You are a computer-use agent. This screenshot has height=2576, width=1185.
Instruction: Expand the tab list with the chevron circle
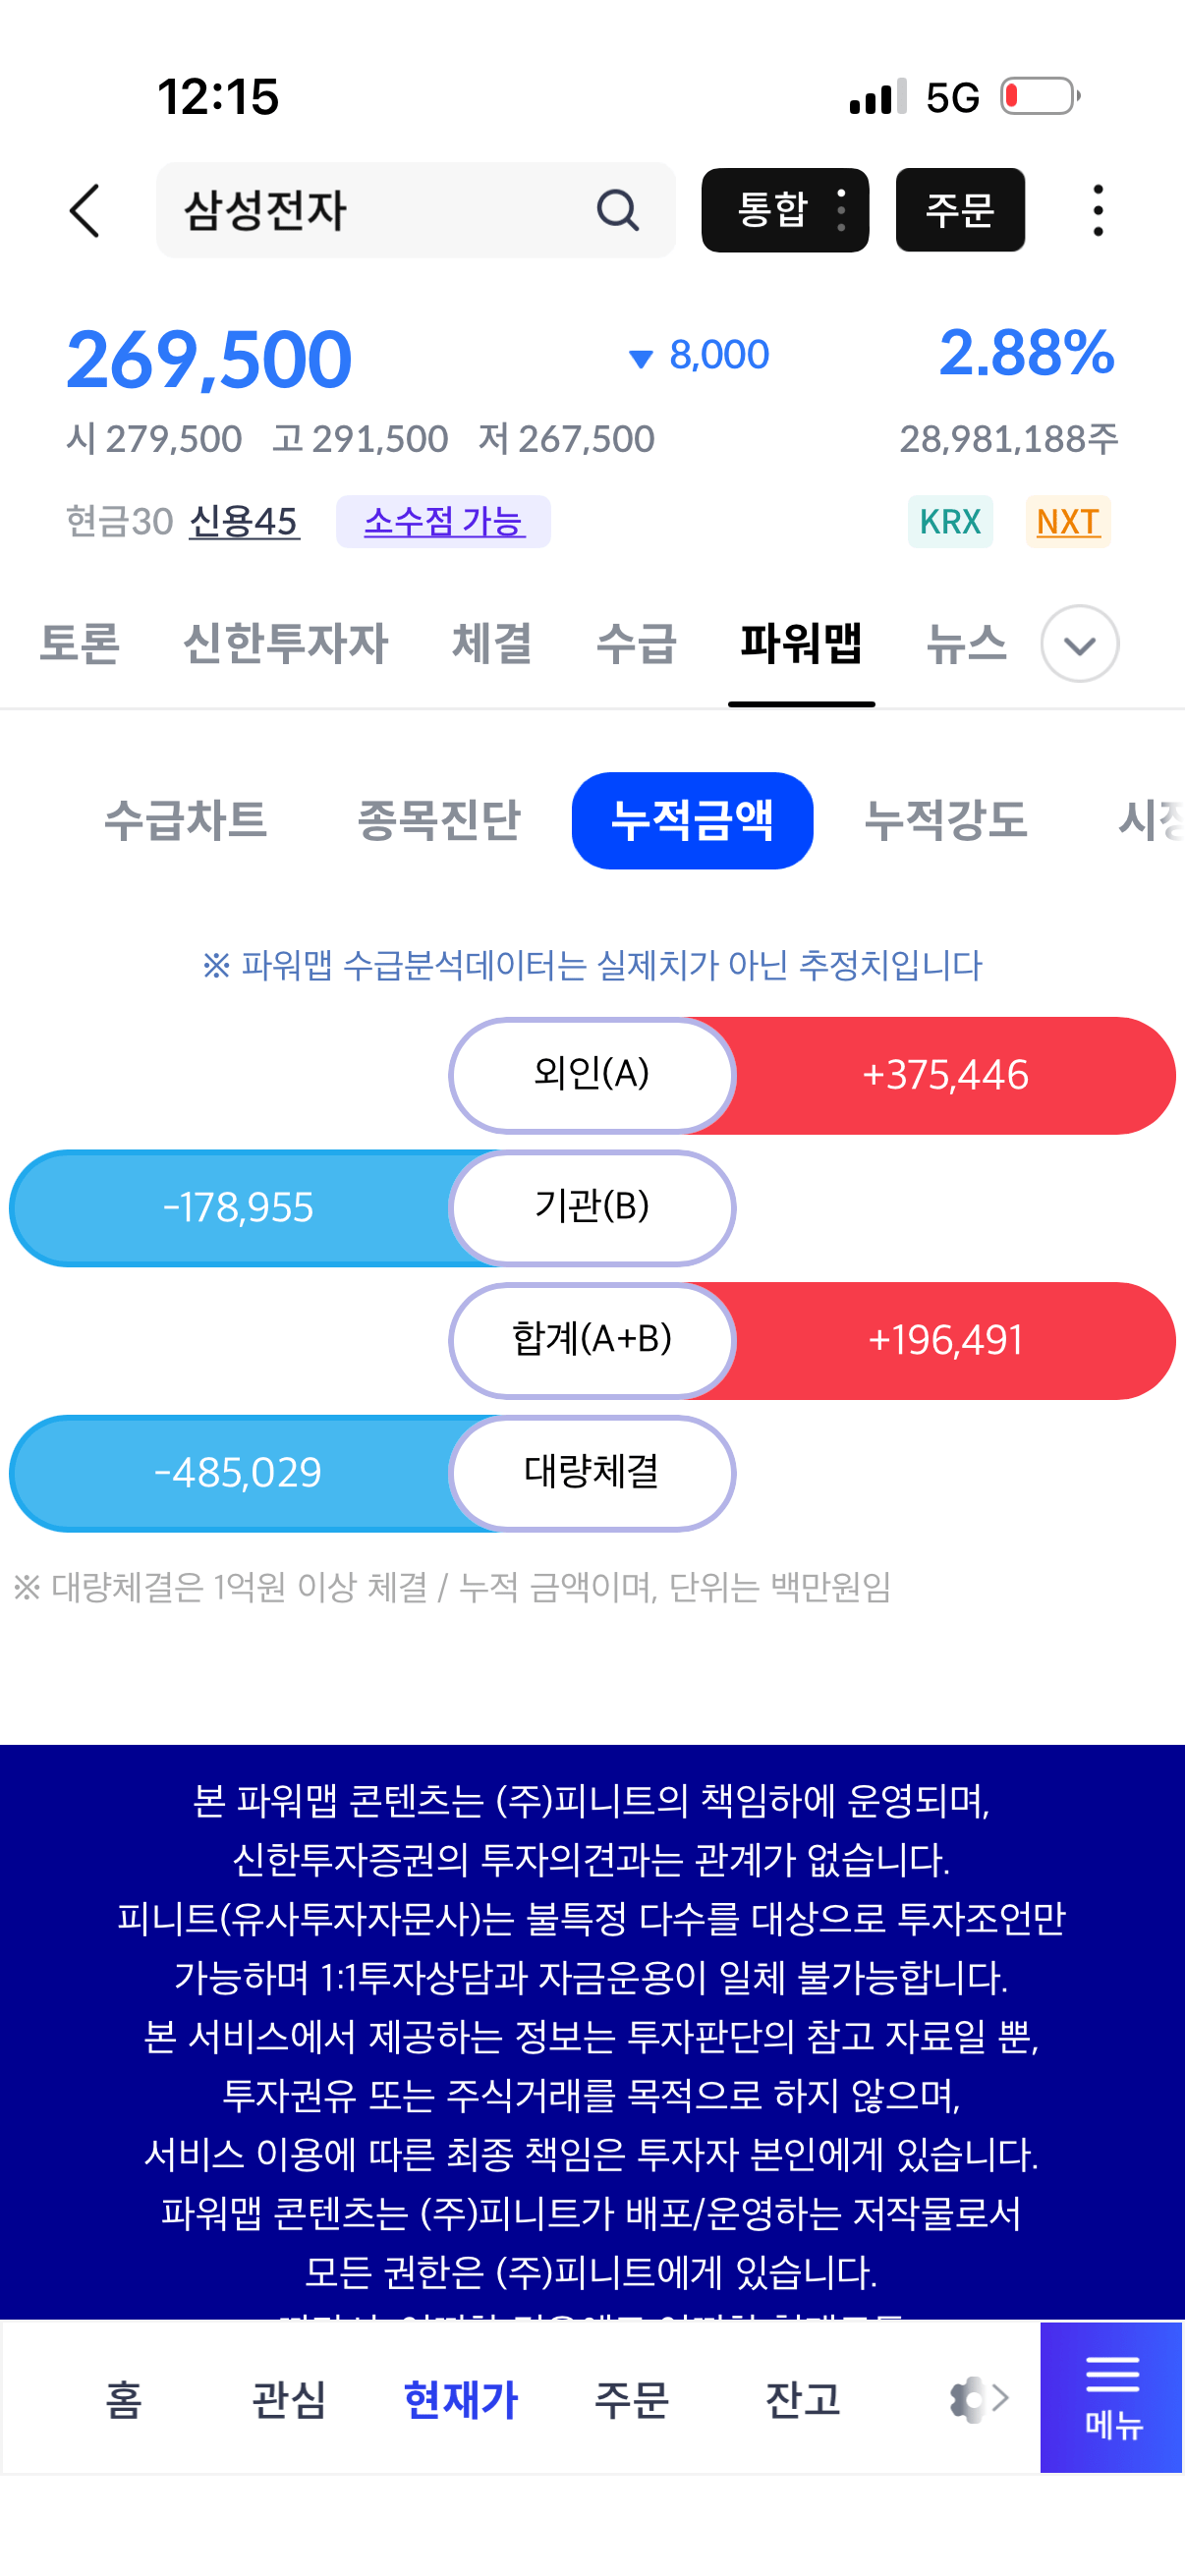(1079, 644)
